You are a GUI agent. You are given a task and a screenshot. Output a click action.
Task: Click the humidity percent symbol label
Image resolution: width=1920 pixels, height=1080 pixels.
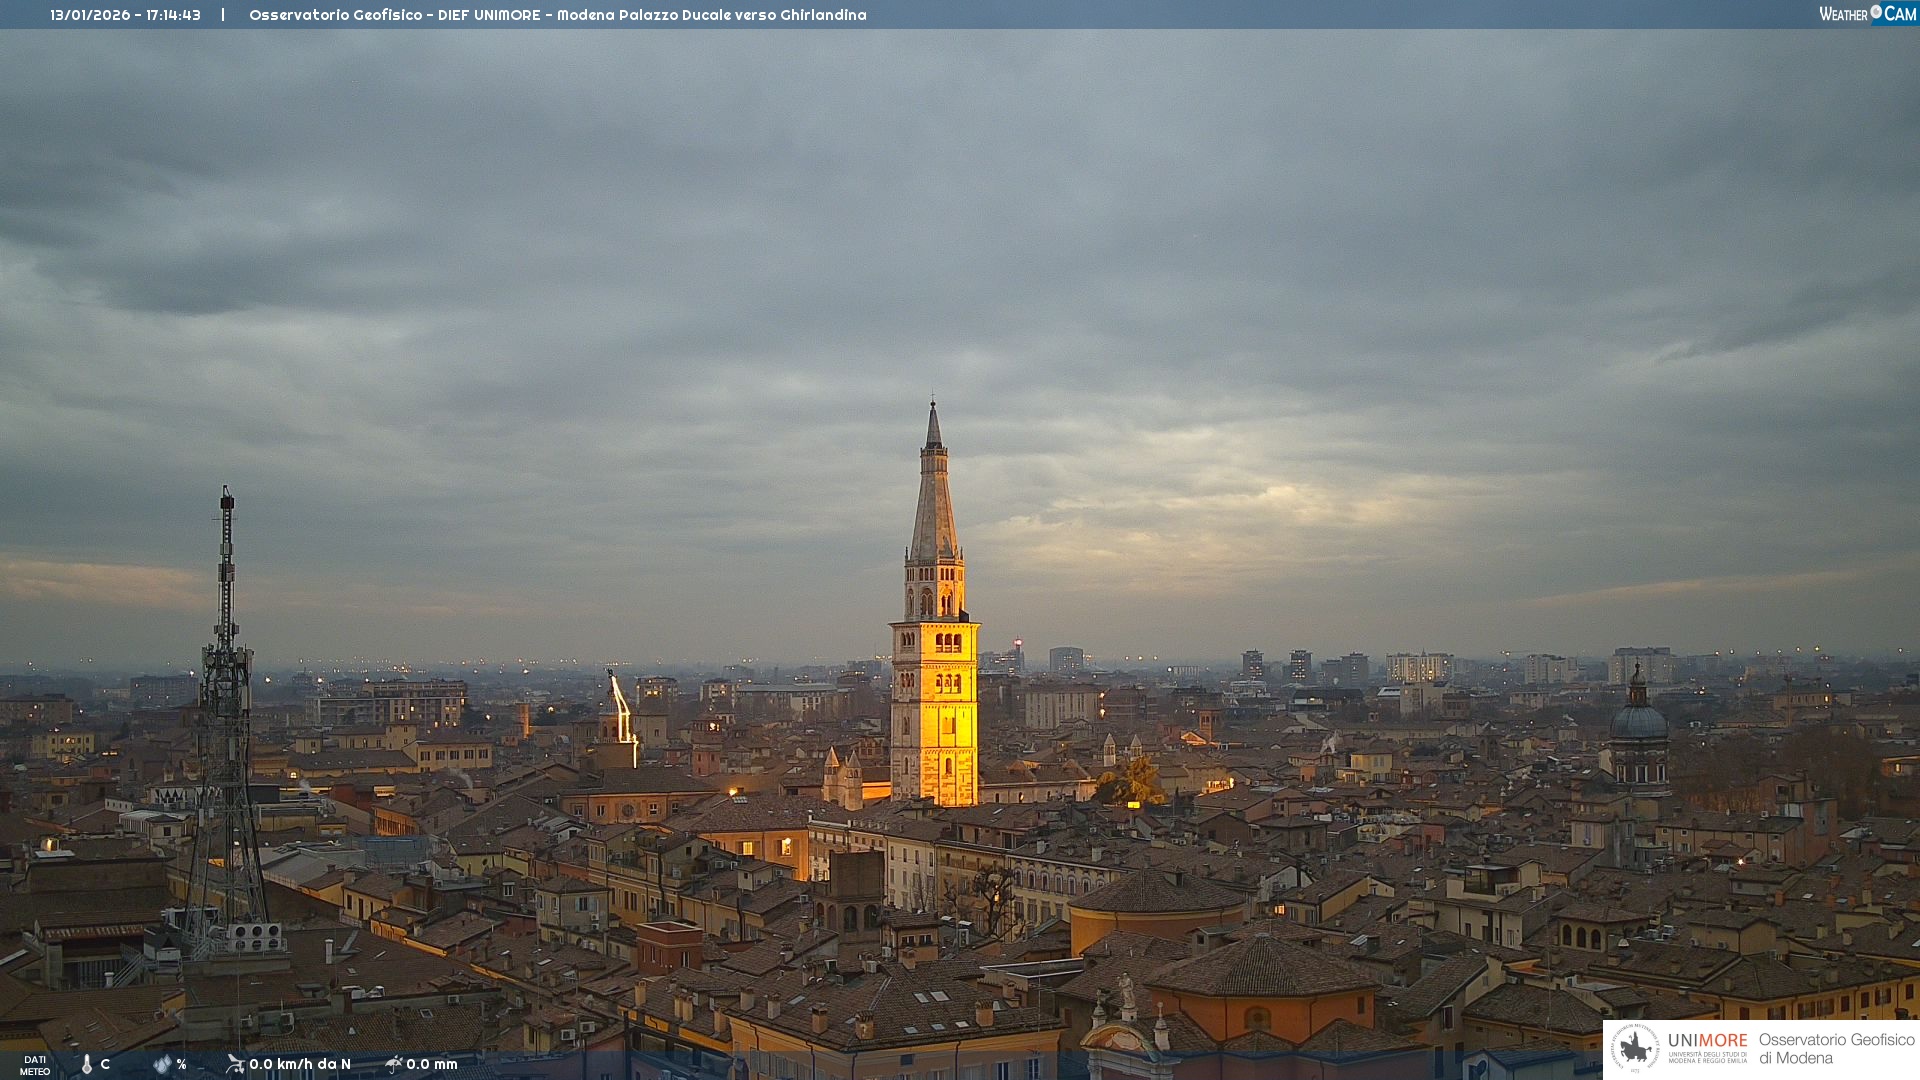tap(181, 1064)
